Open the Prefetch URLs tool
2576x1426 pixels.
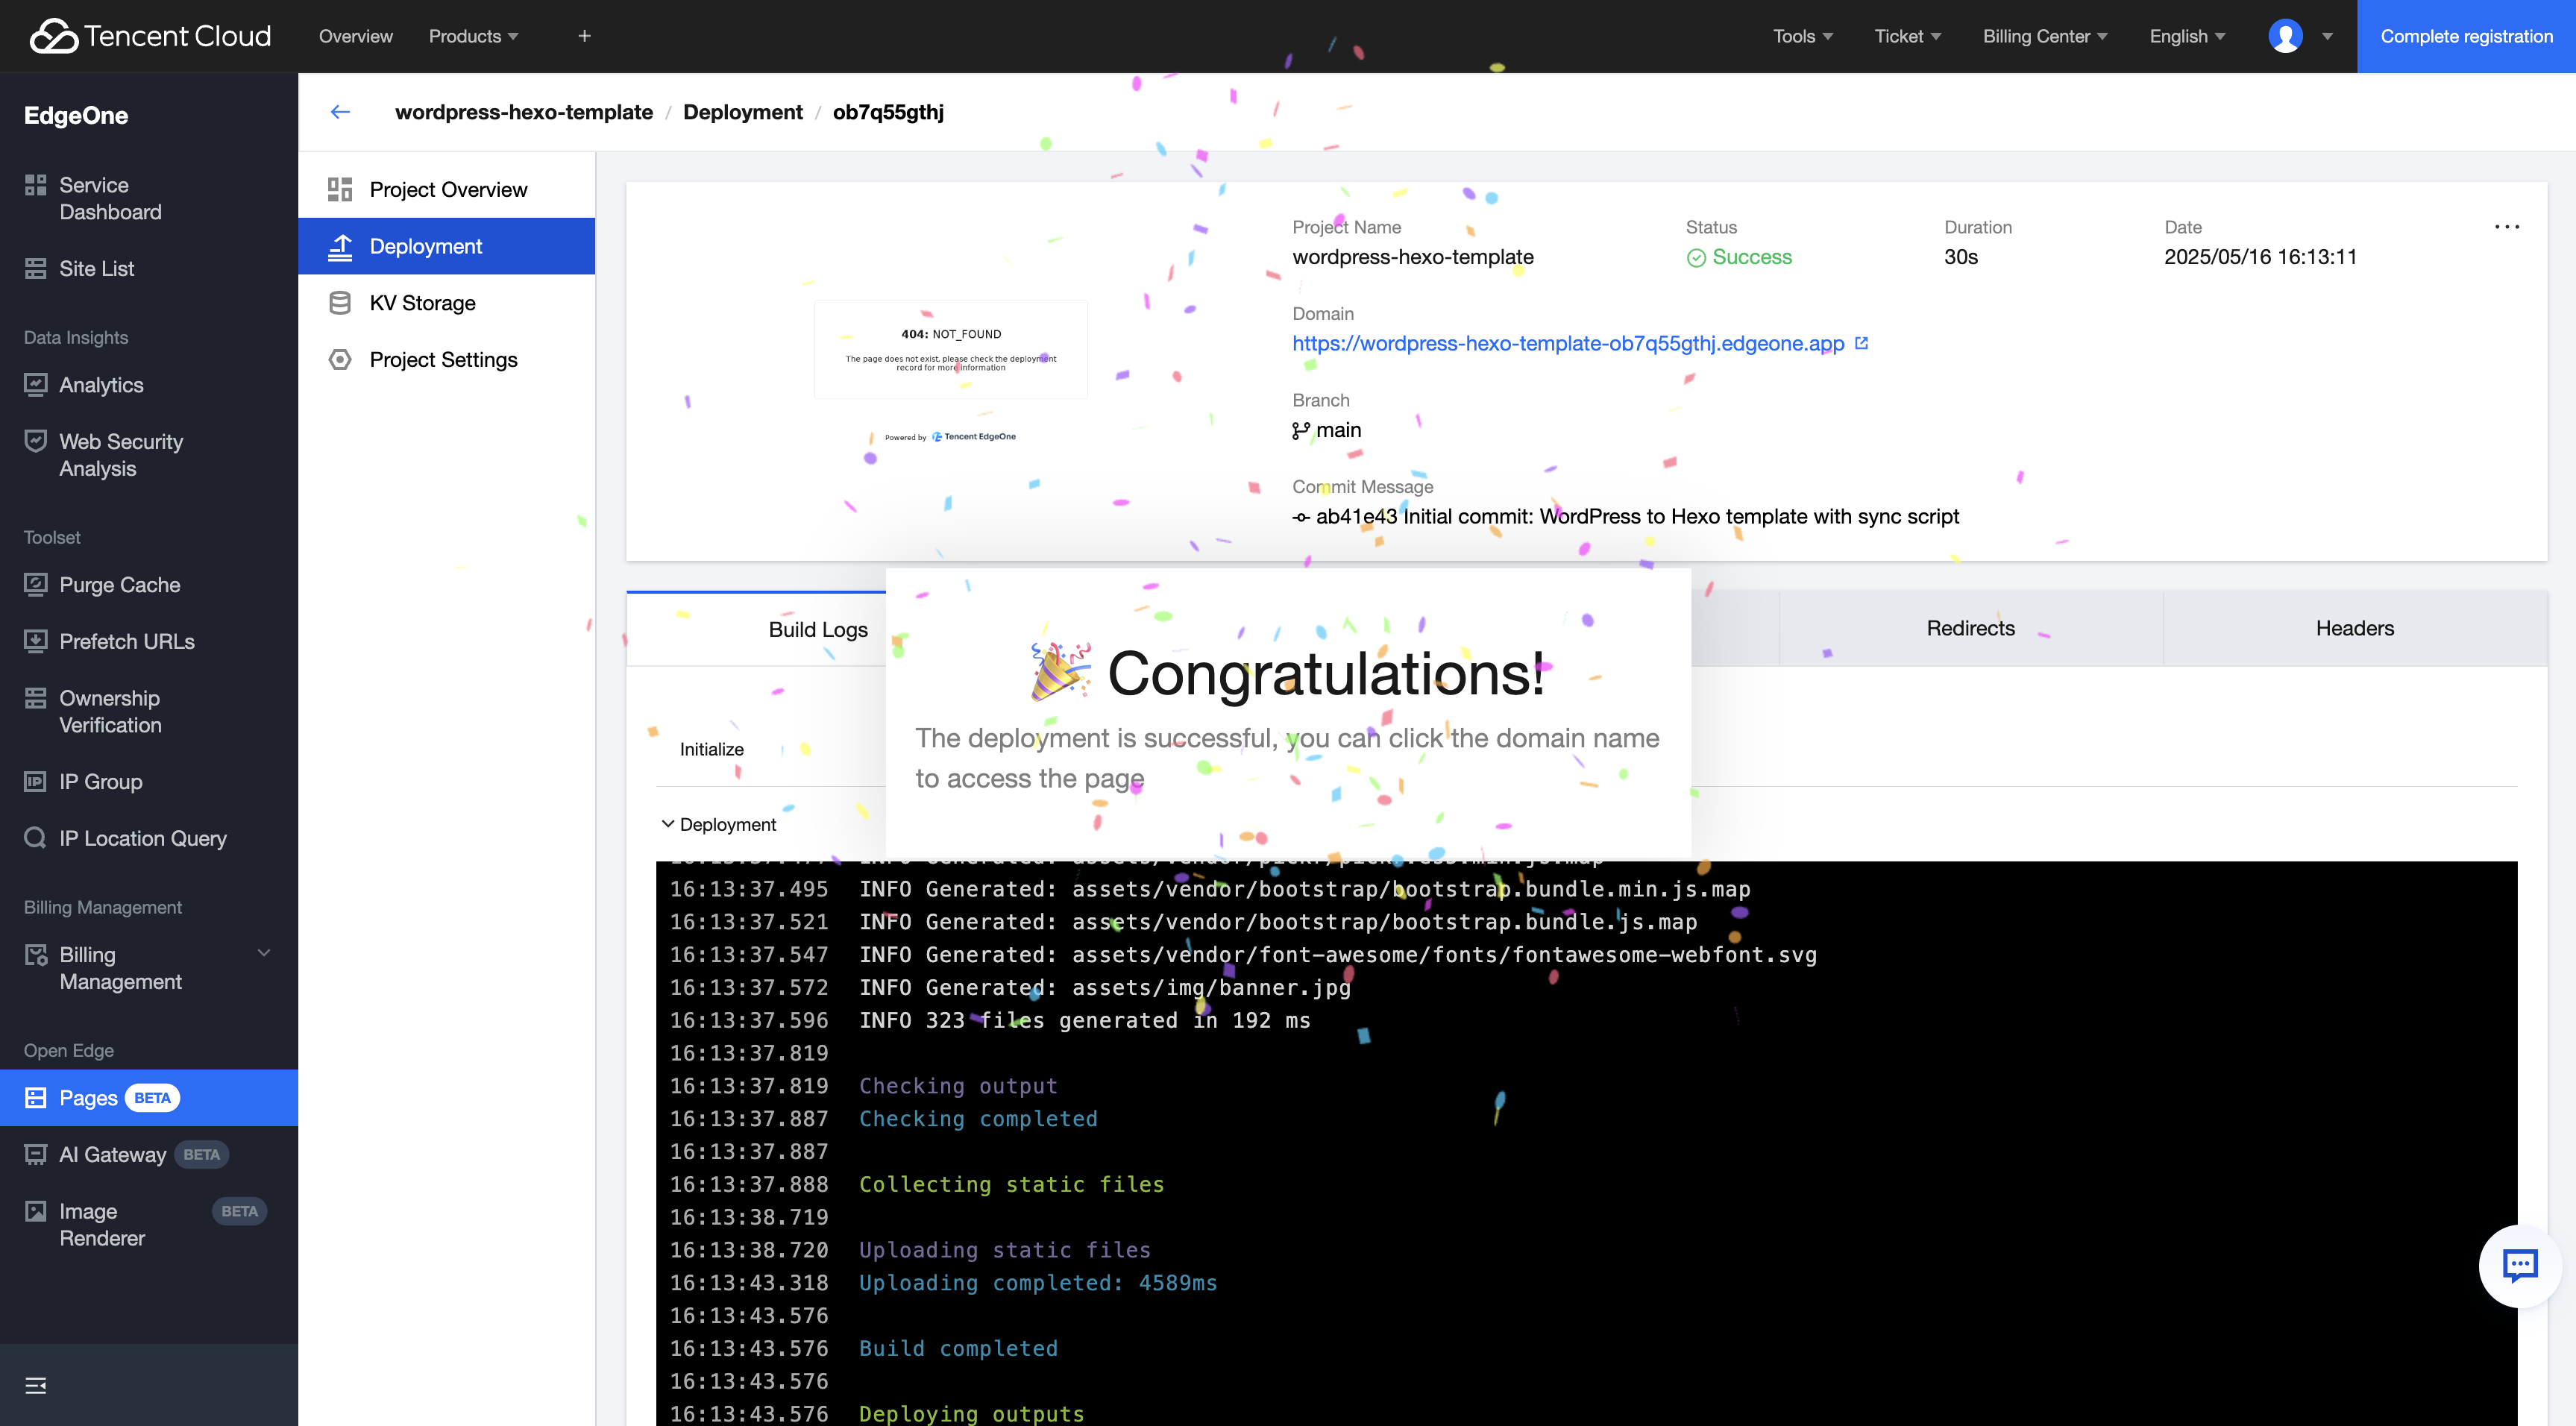(x=127, y=641)
